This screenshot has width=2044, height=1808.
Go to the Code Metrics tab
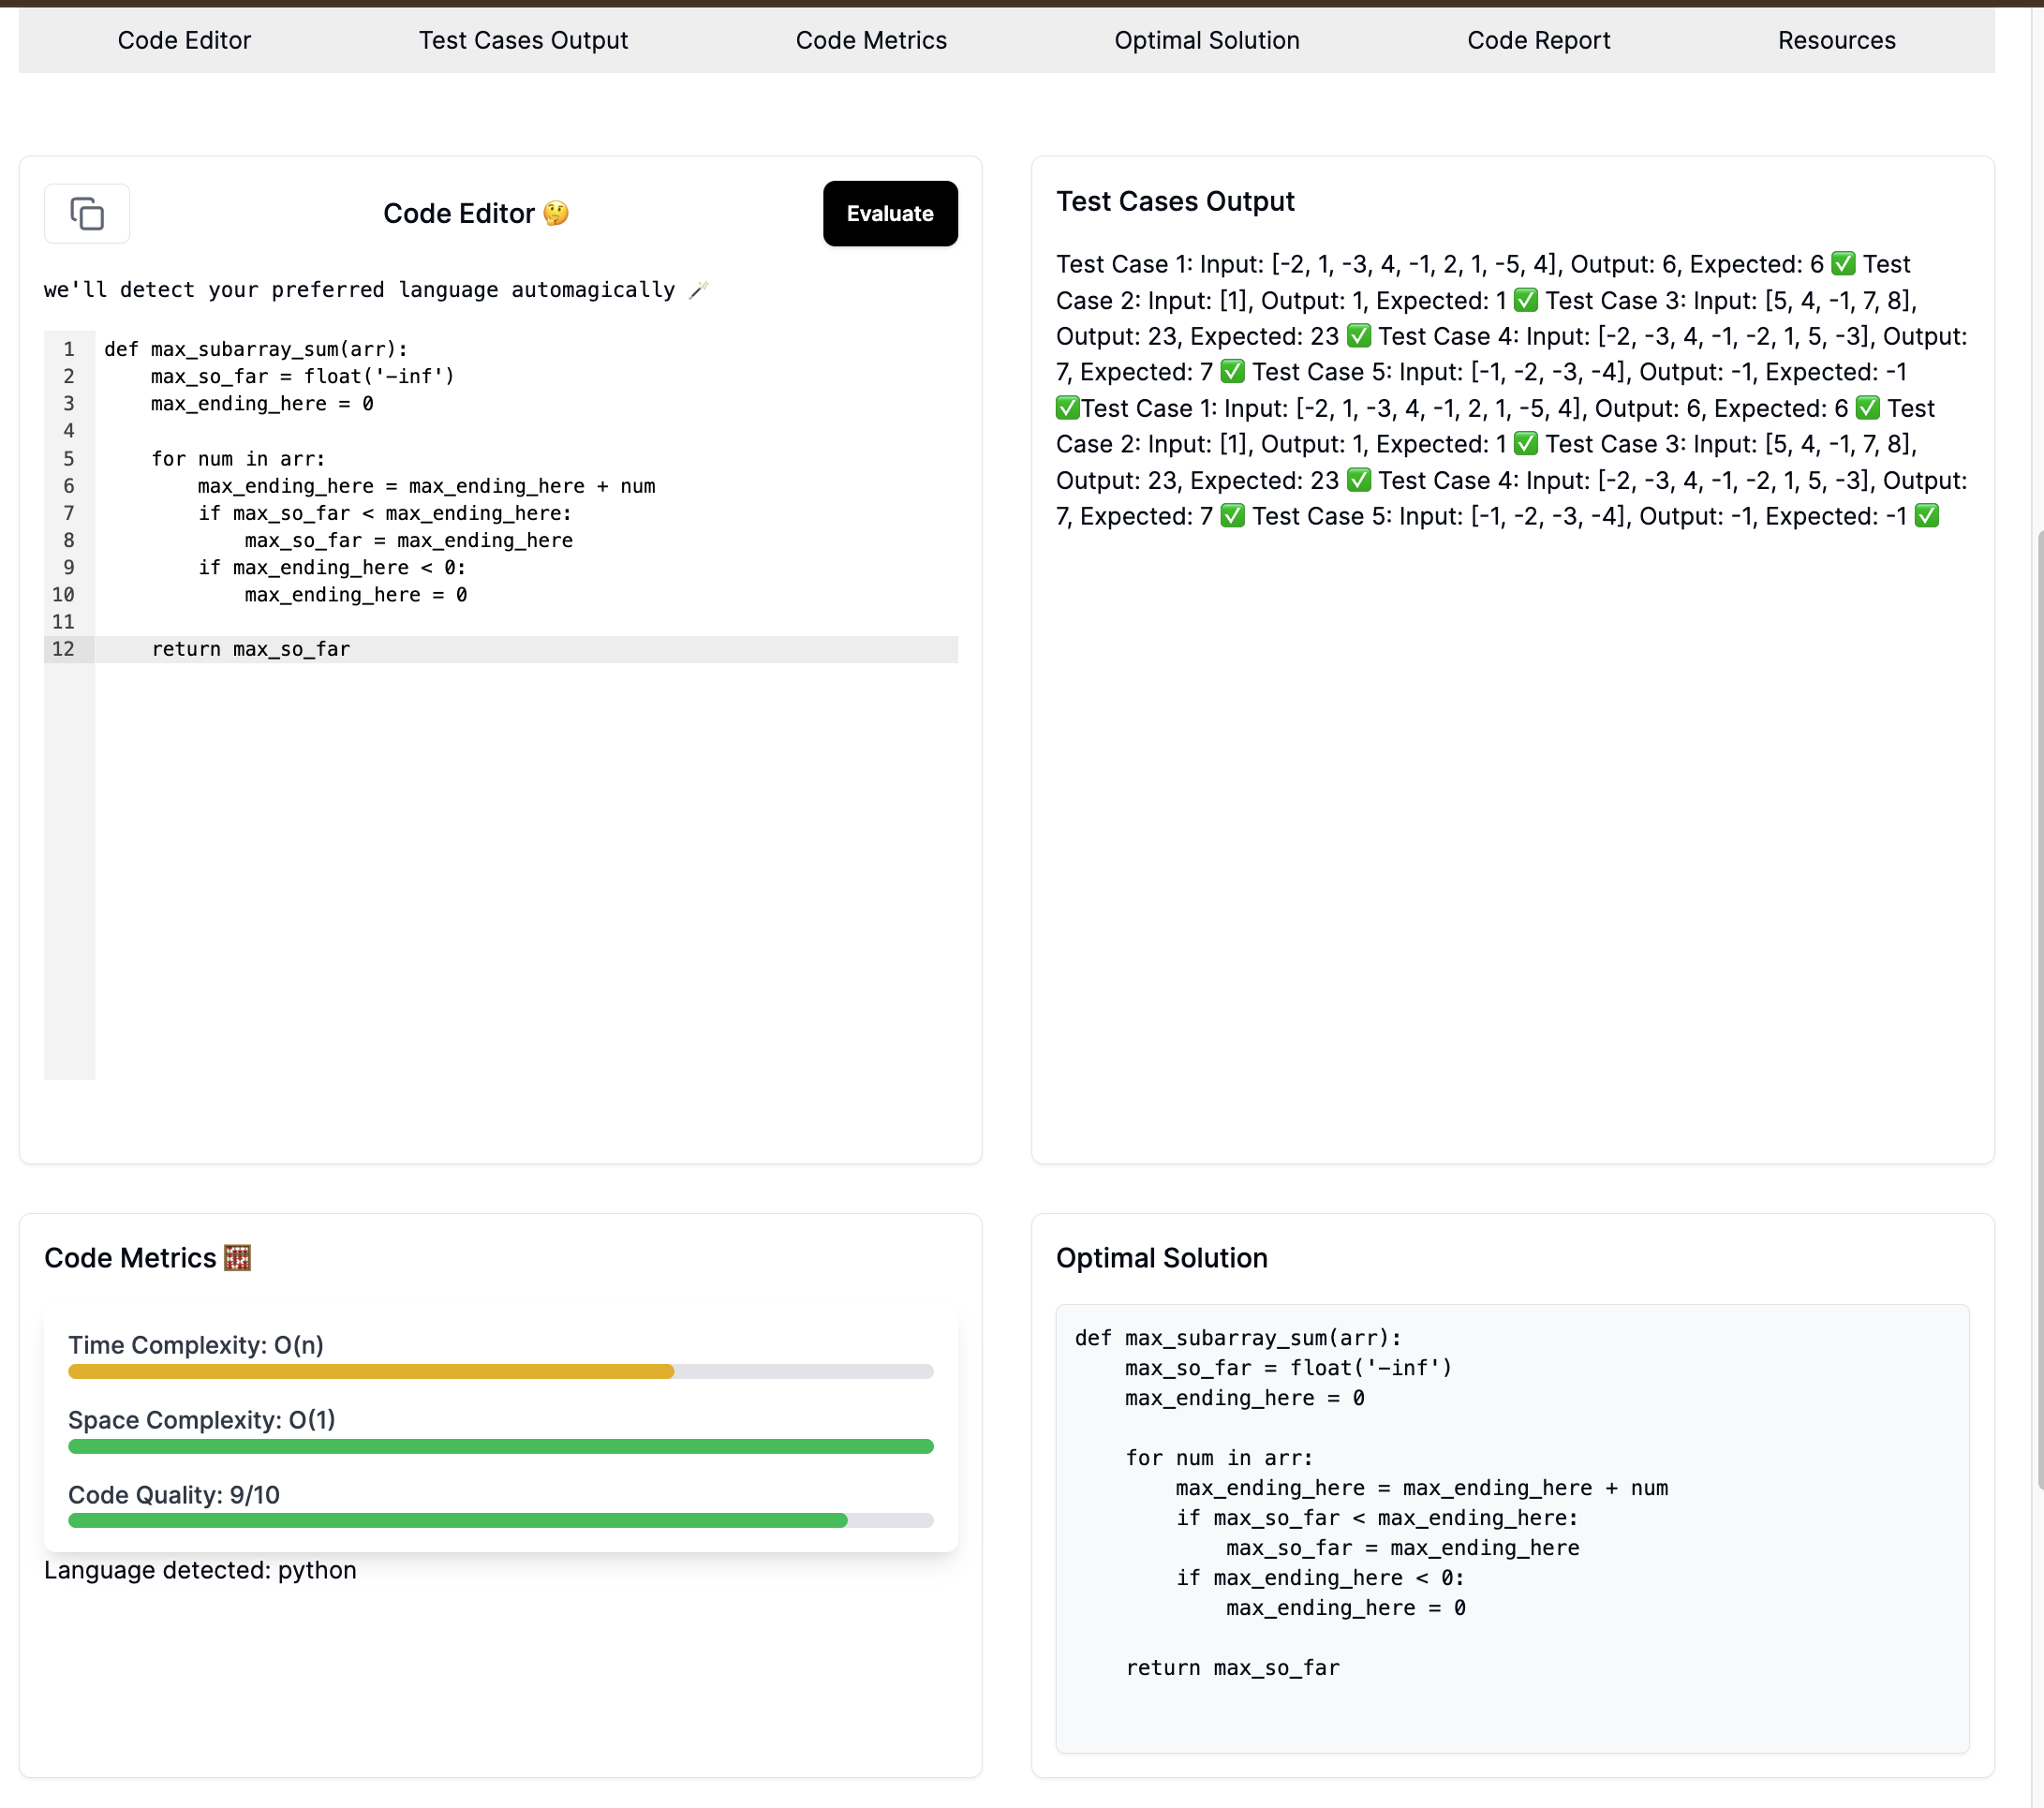[871, 40]
